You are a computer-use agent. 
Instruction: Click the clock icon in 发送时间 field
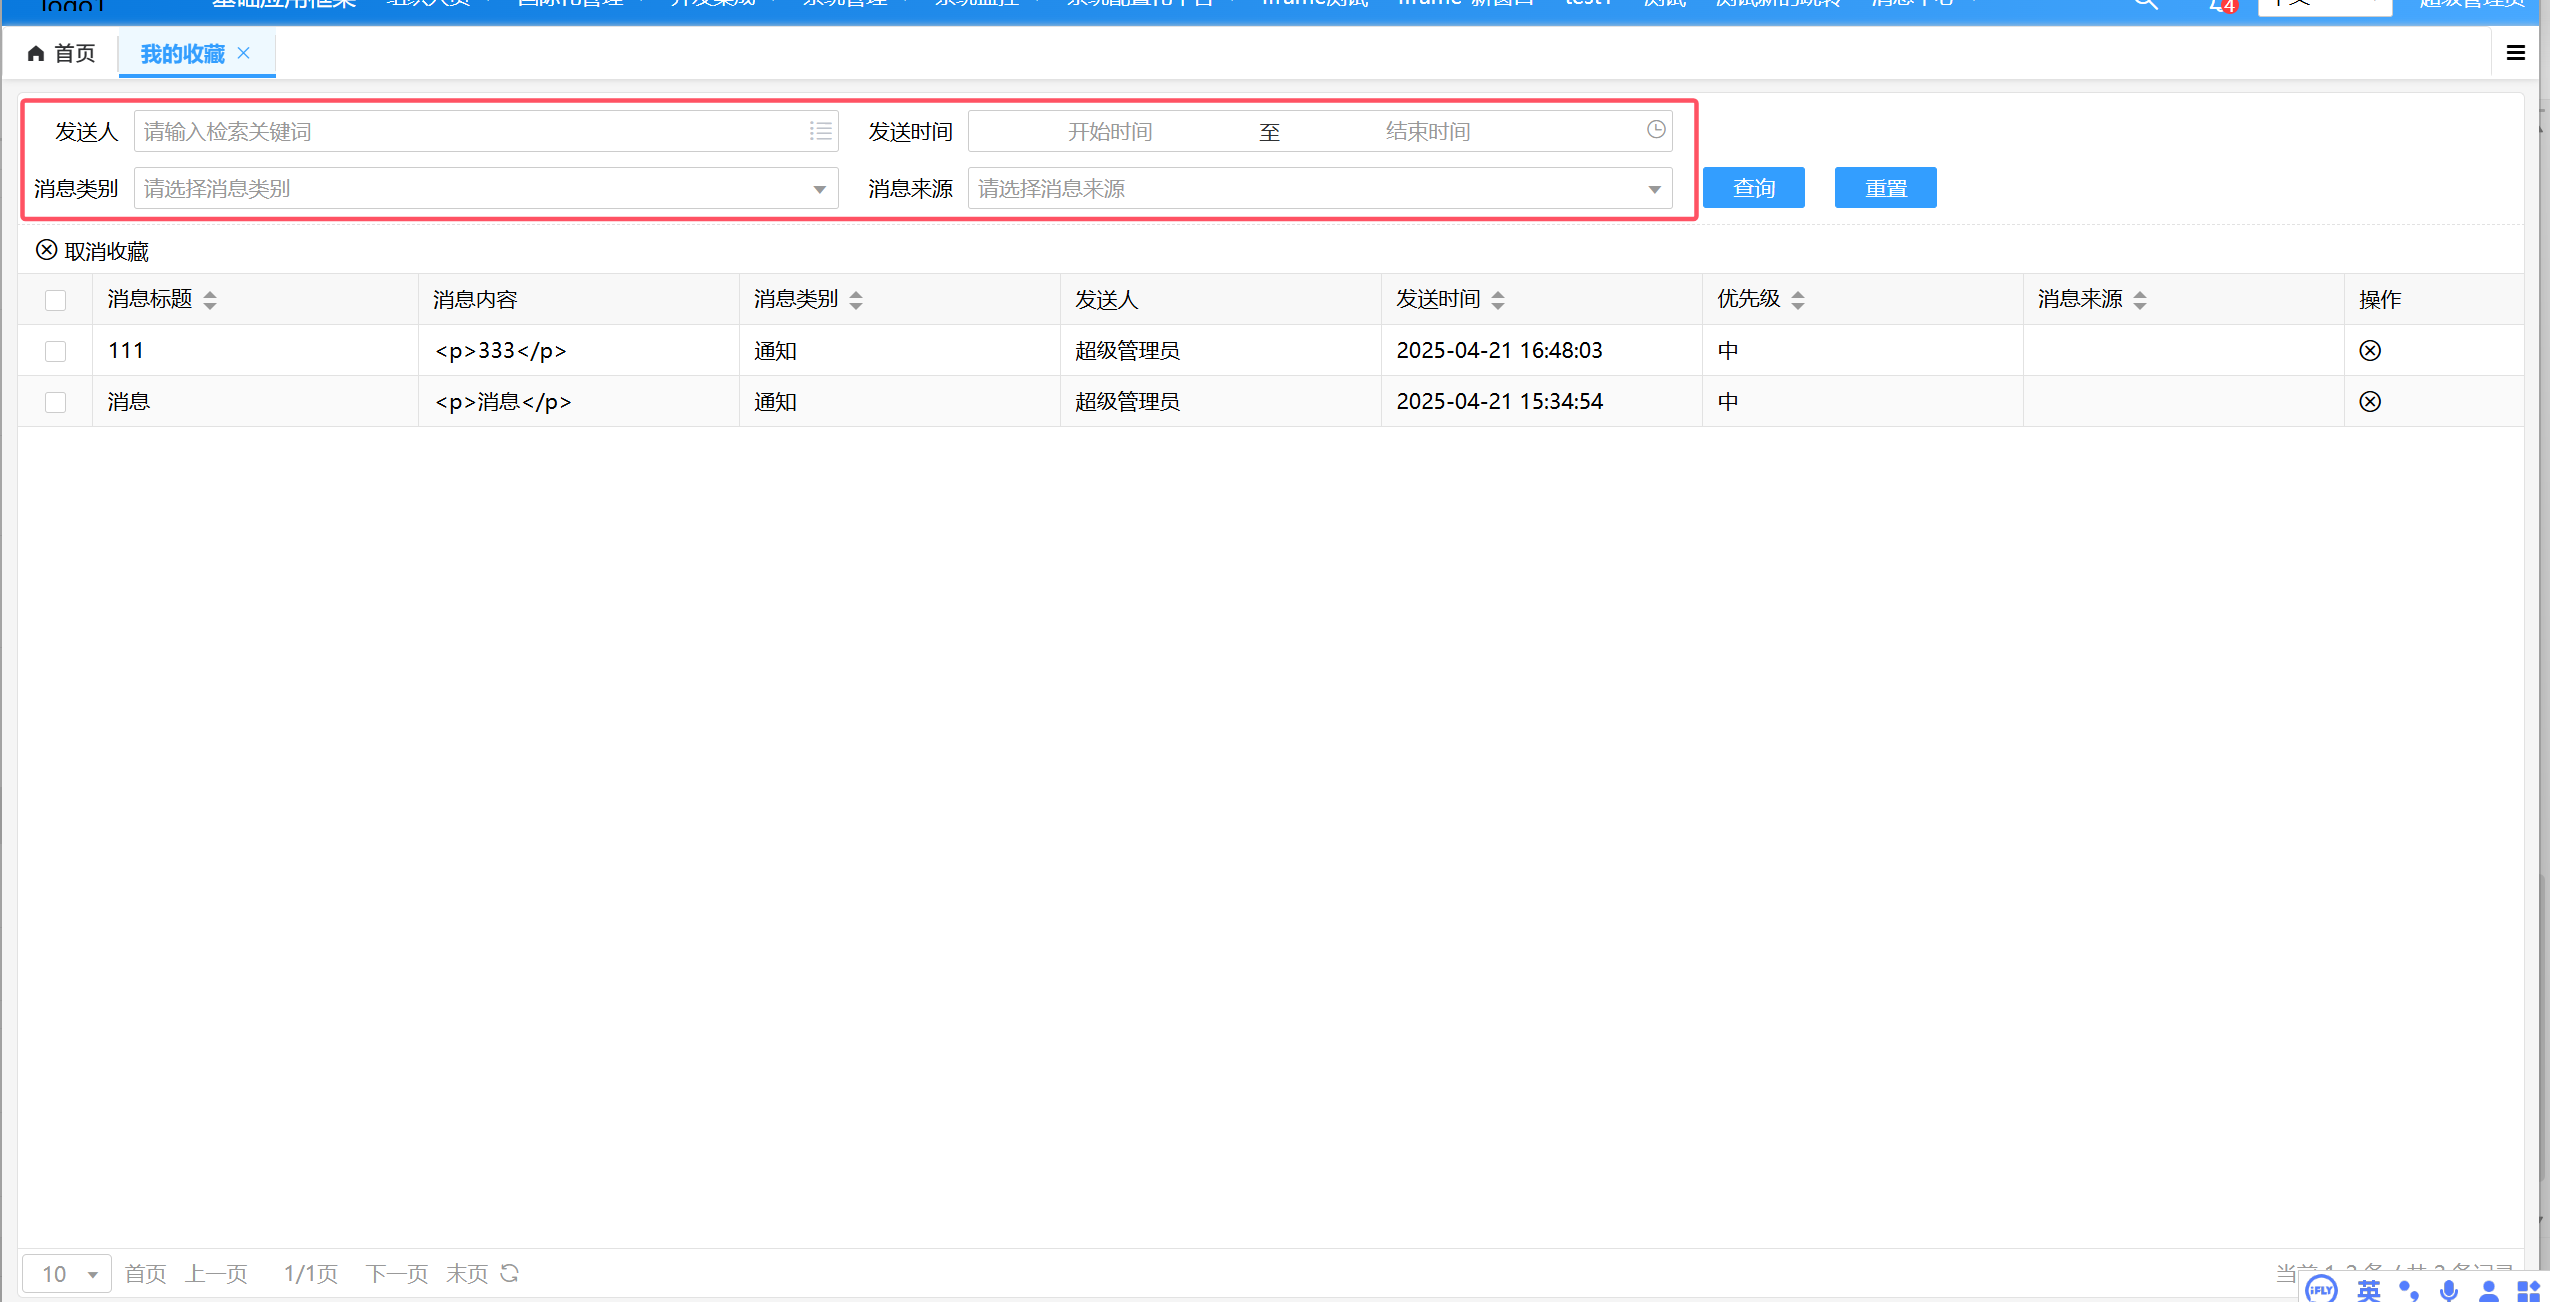1656,130
